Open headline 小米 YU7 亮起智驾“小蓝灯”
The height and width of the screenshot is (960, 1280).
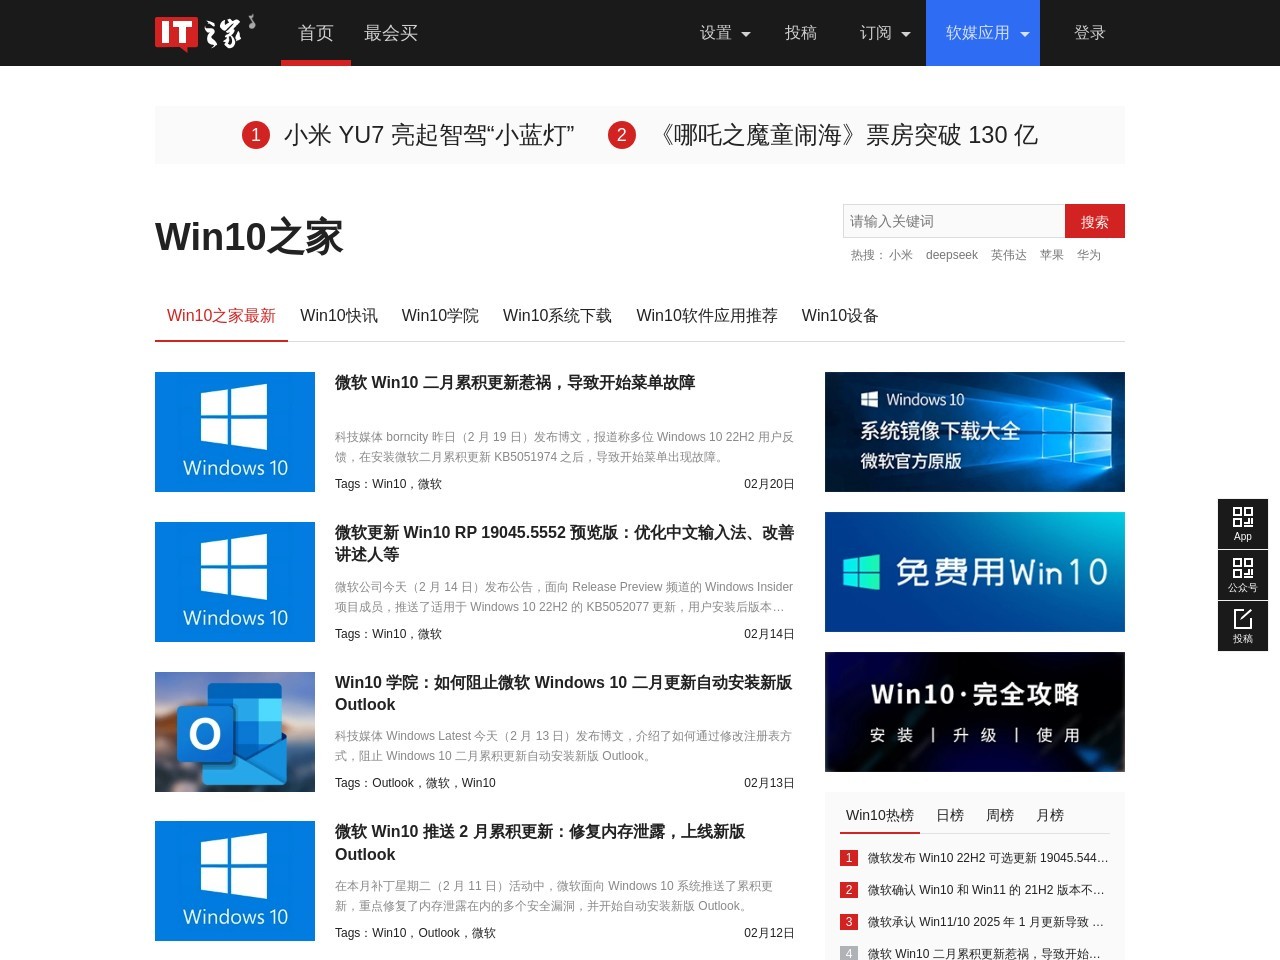429,135
